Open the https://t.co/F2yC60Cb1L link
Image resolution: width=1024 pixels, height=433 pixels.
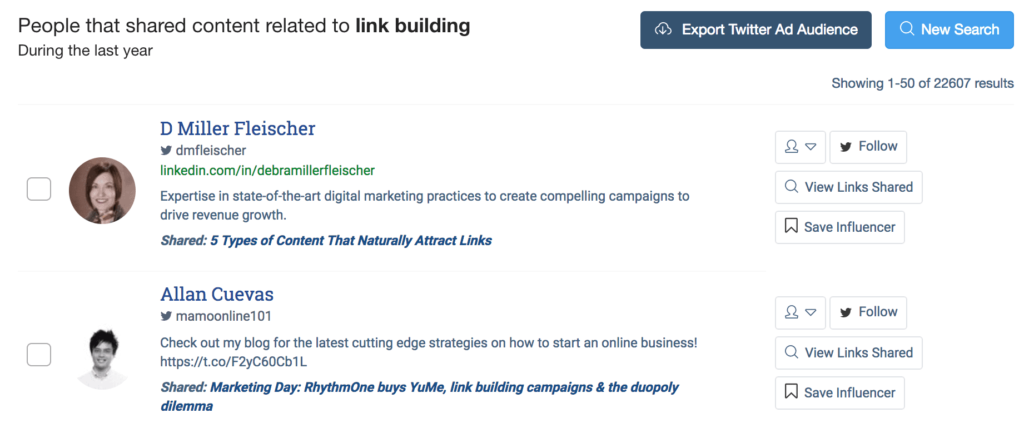233,361
